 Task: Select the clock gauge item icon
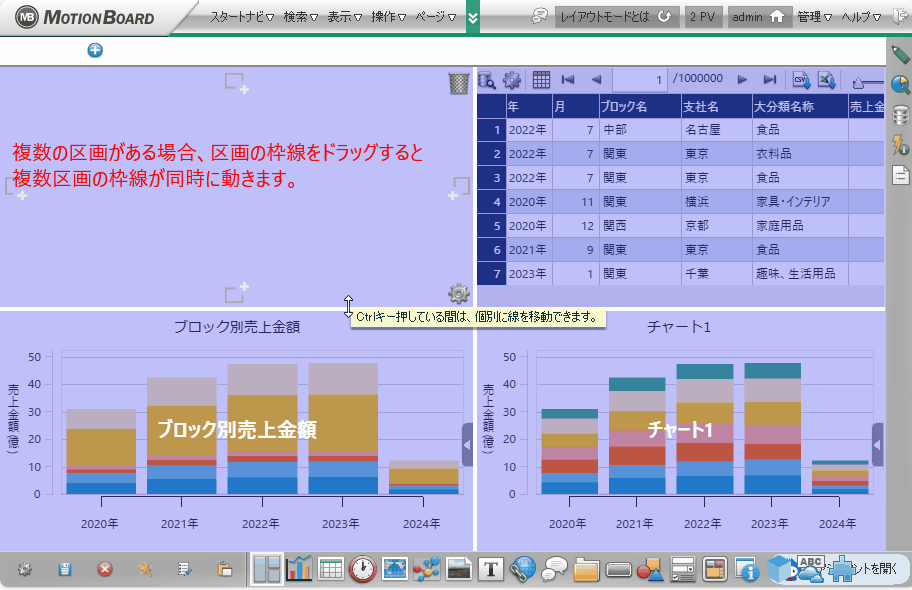click(x=363, y=569)
